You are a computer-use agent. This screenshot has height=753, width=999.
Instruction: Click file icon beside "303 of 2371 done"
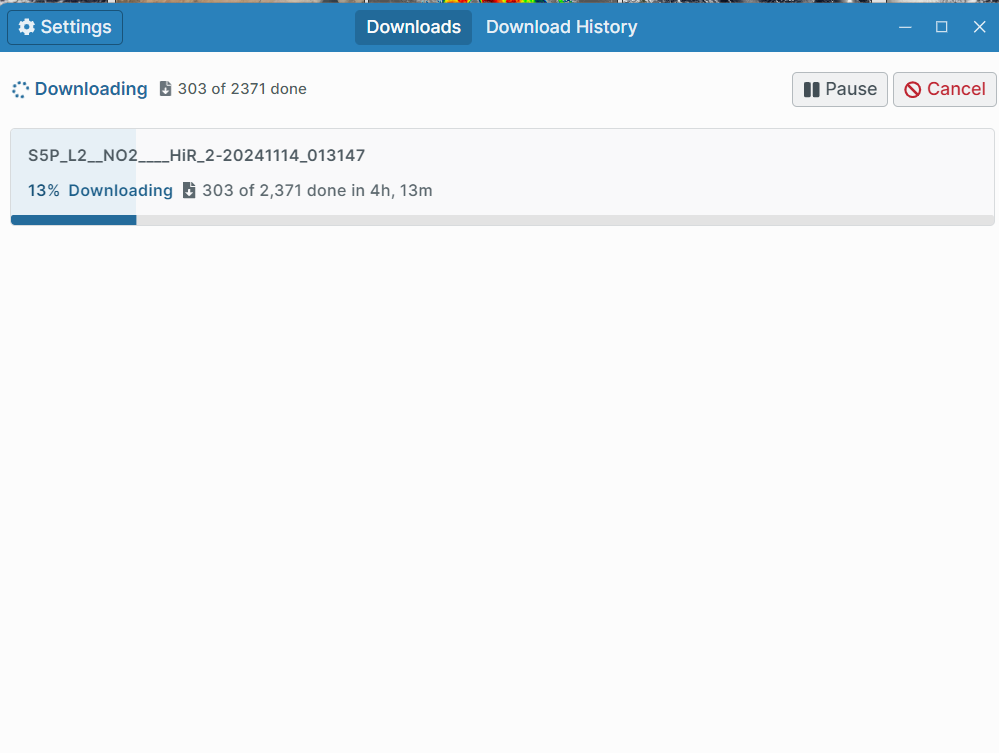[166, 89]
